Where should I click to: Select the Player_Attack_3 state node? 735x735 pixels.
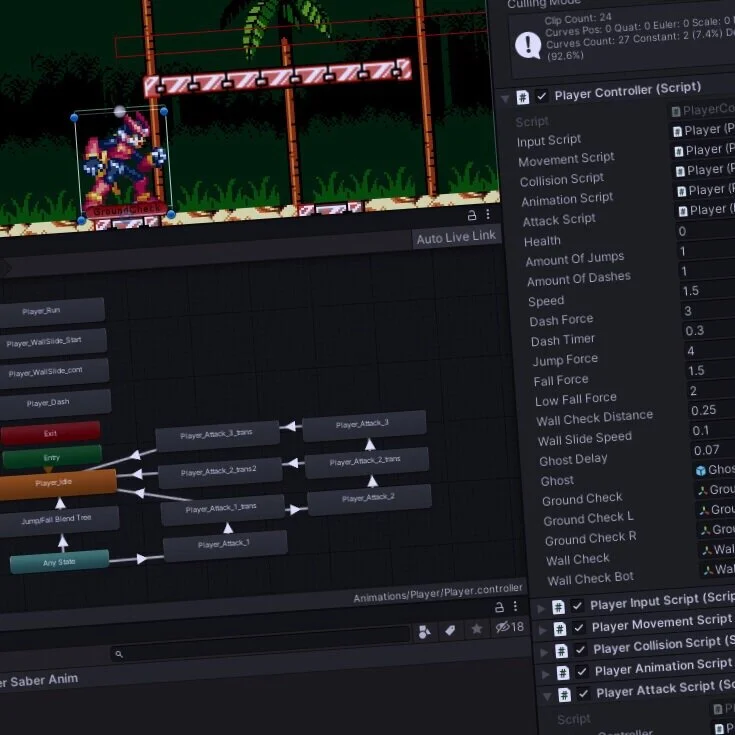(x=364, y=426)
